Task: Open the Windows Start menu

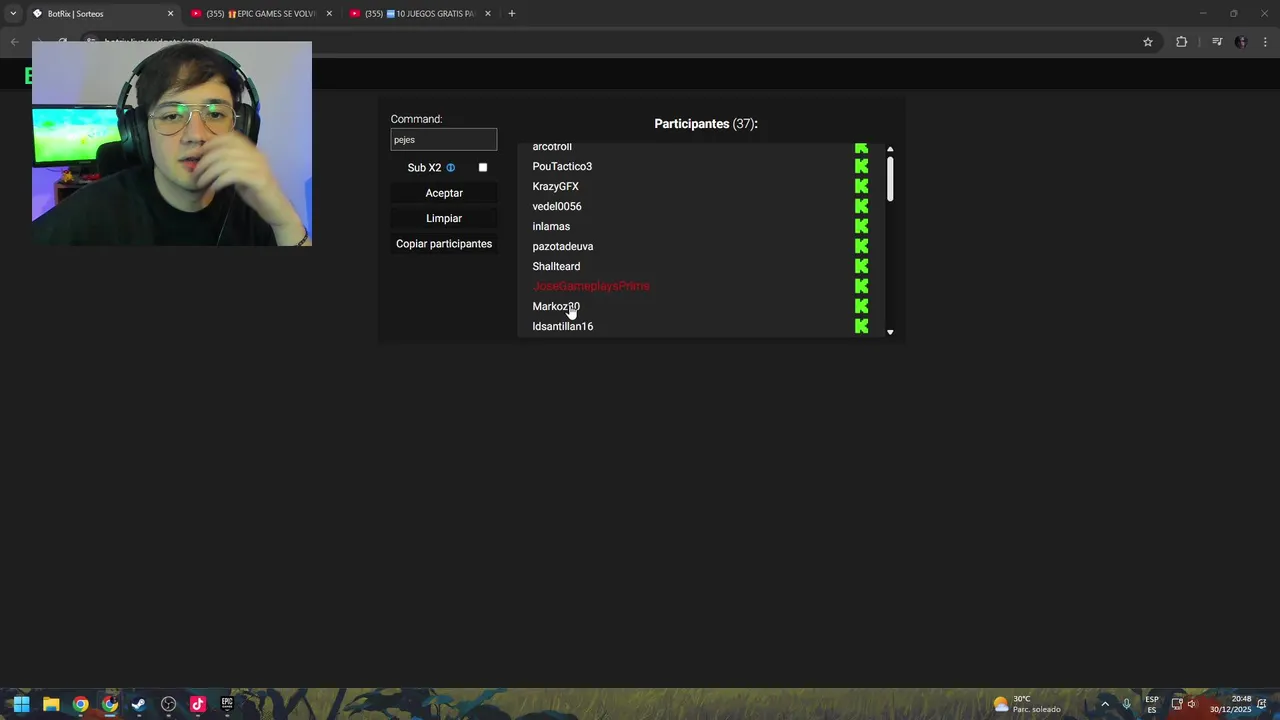Action: [x=21, y=704]
